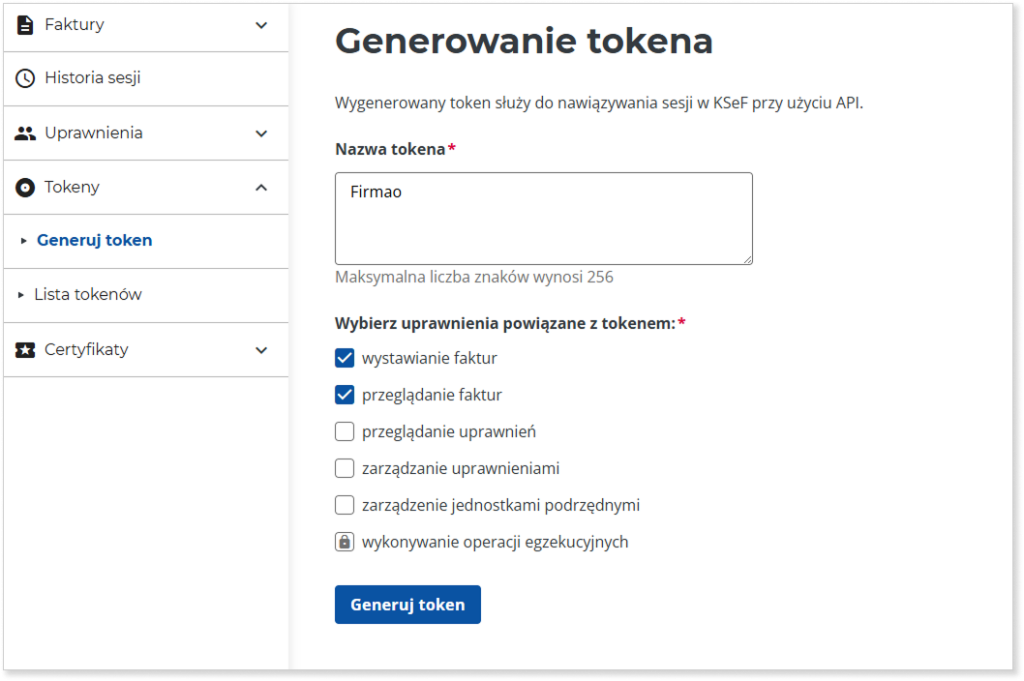This screenshot has width=1024, height=681.
Task: Click the Historia sesji clock icon
Action: (25, 78)
